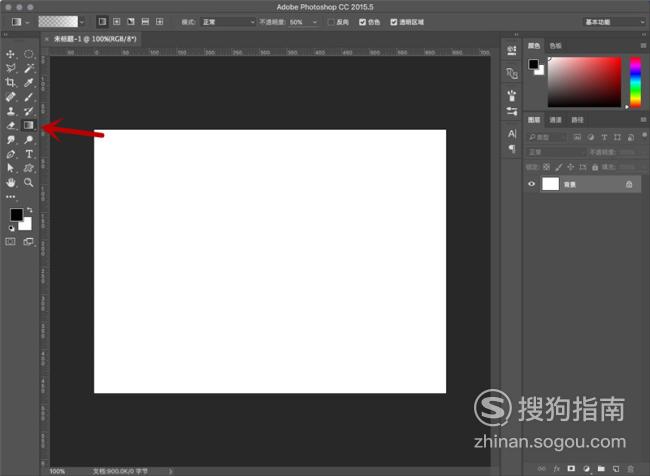Open the Mode (模式) dropdown in options bar
This screenshot has width=650, height=476.
point(228,22)
